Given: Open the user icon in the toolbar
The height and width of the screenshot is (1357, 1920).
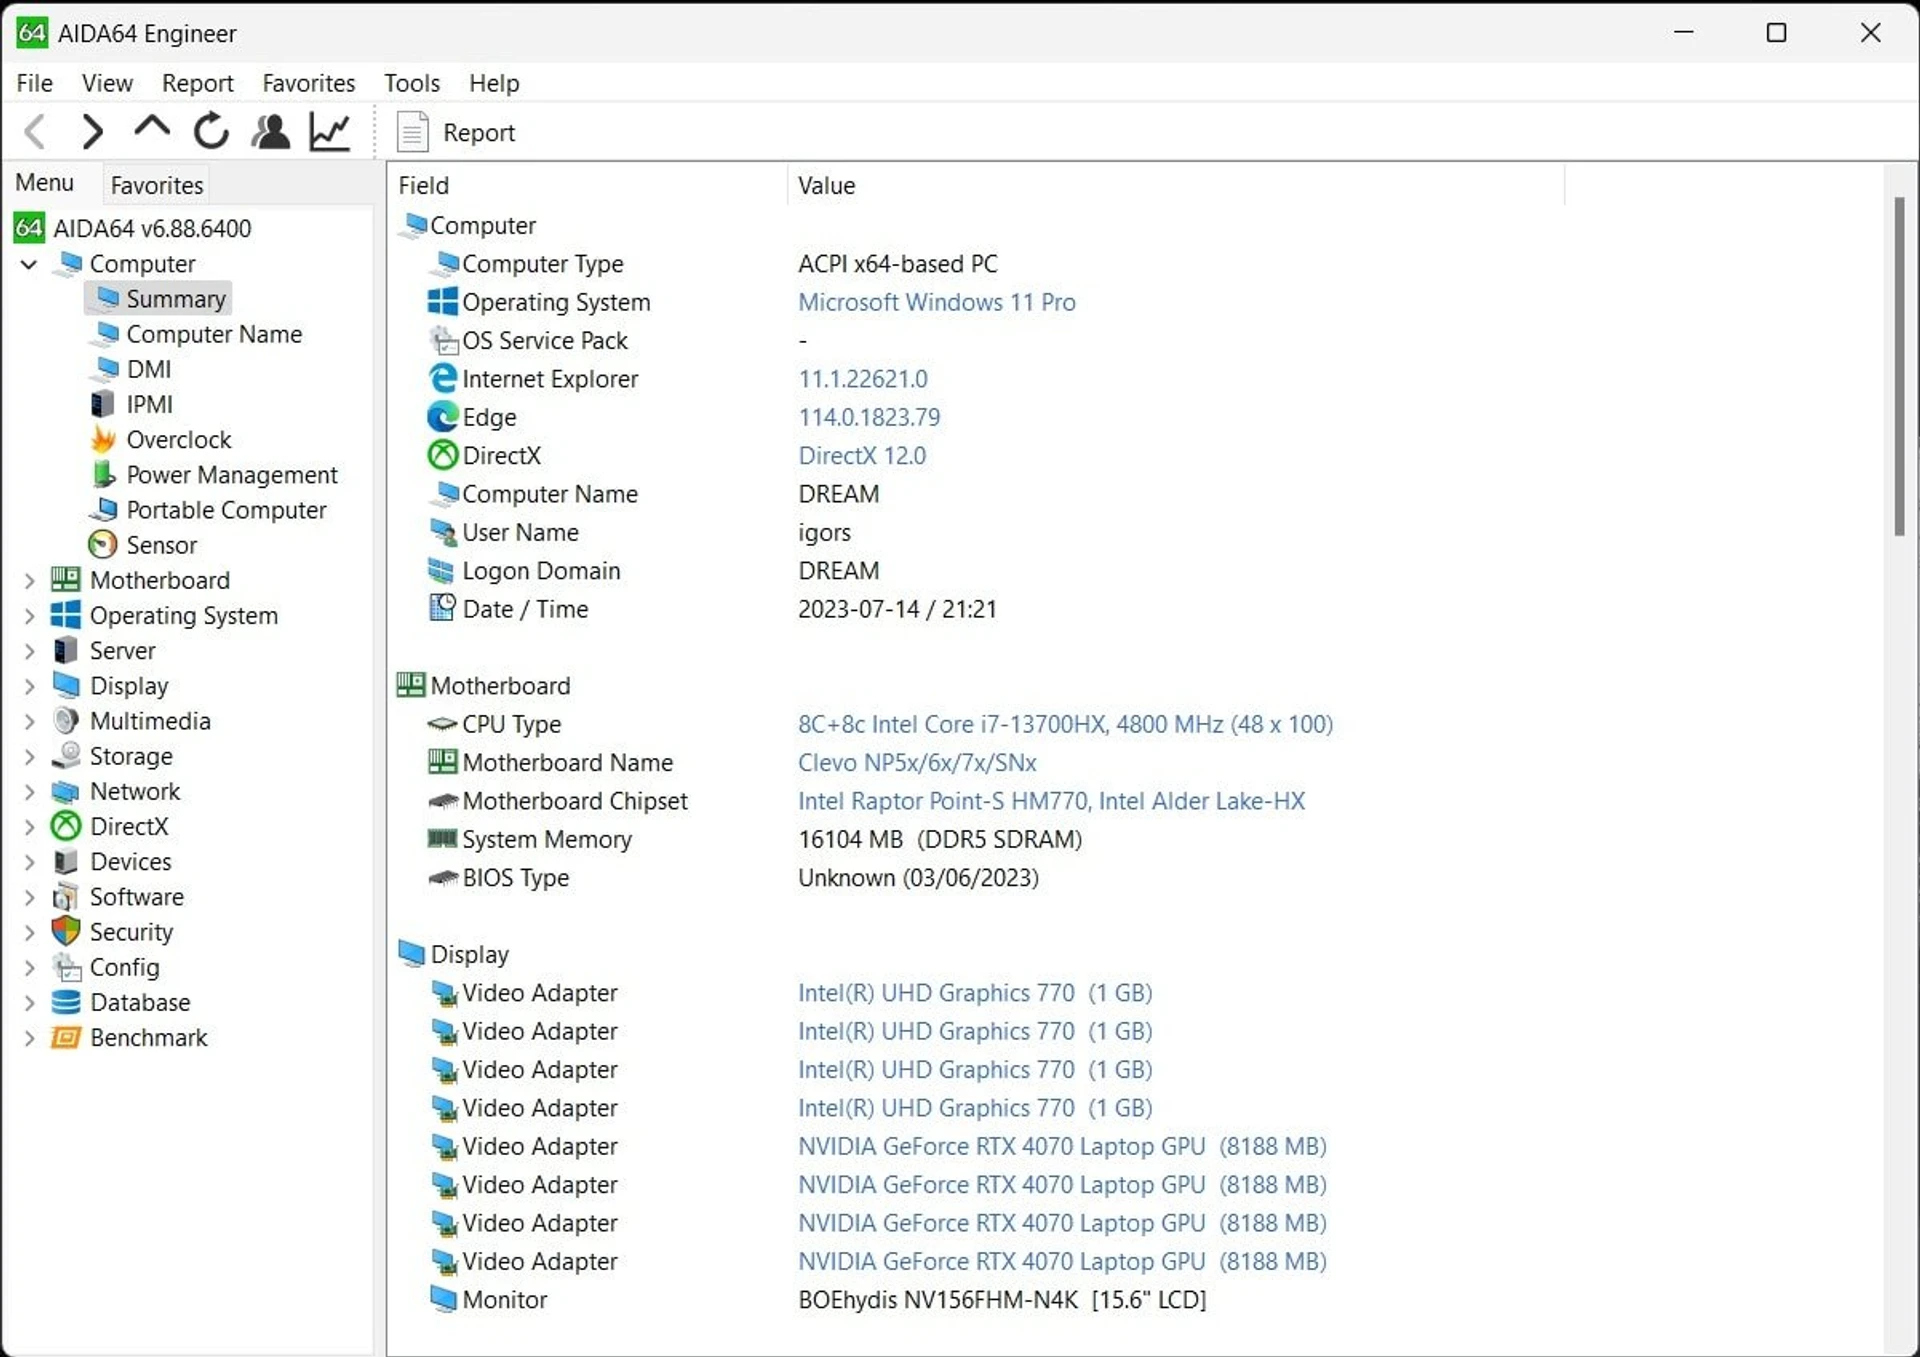Looking at the screenshot, I should click(270, 131).
